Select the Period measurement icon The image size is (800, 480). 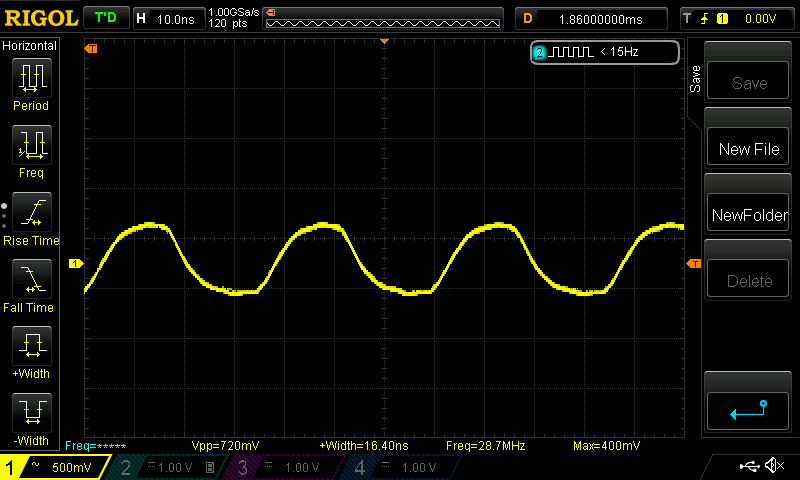[x=32, y=78]
